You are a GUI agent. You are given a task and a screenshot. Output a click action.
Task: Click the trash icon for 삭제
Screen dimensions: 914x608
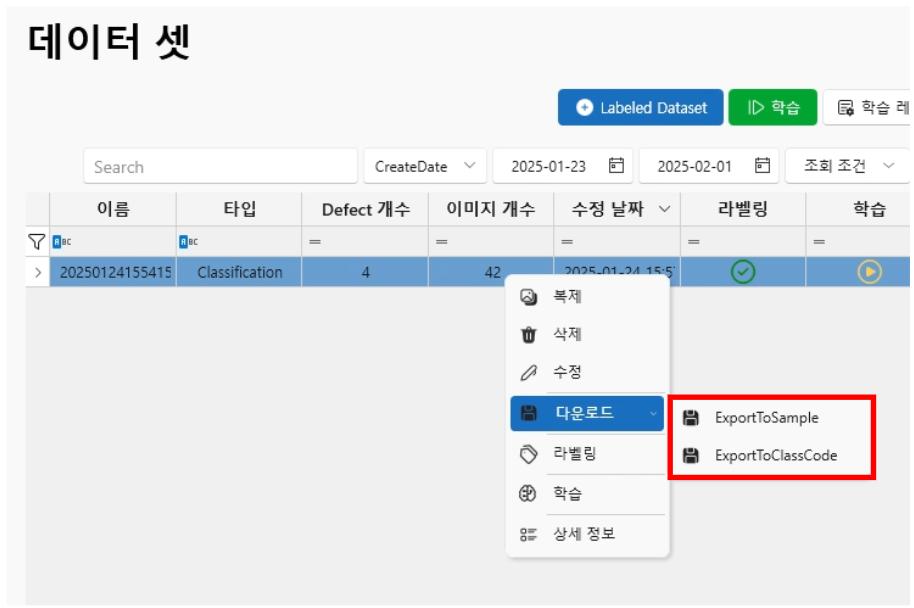[529, 335]
